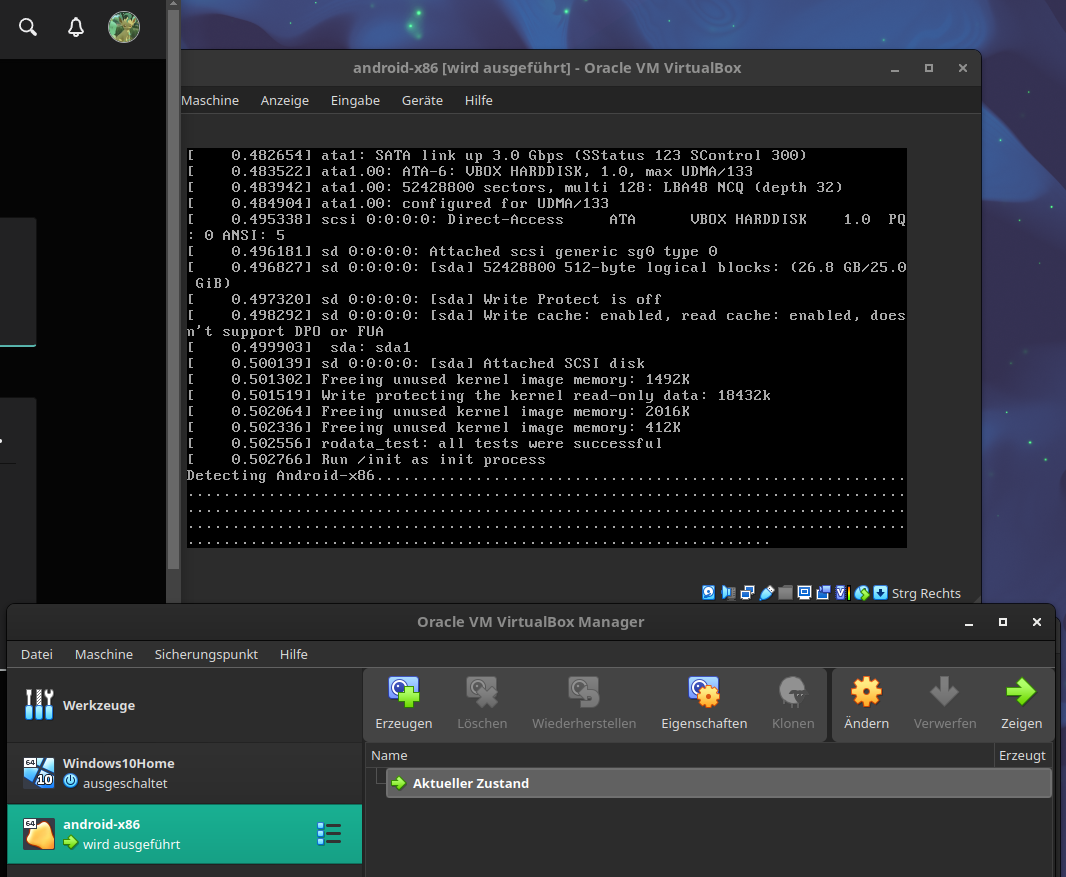Click the notification bell icon
The width and height of the screenshot is (1066, 877).
click(75, 27)
